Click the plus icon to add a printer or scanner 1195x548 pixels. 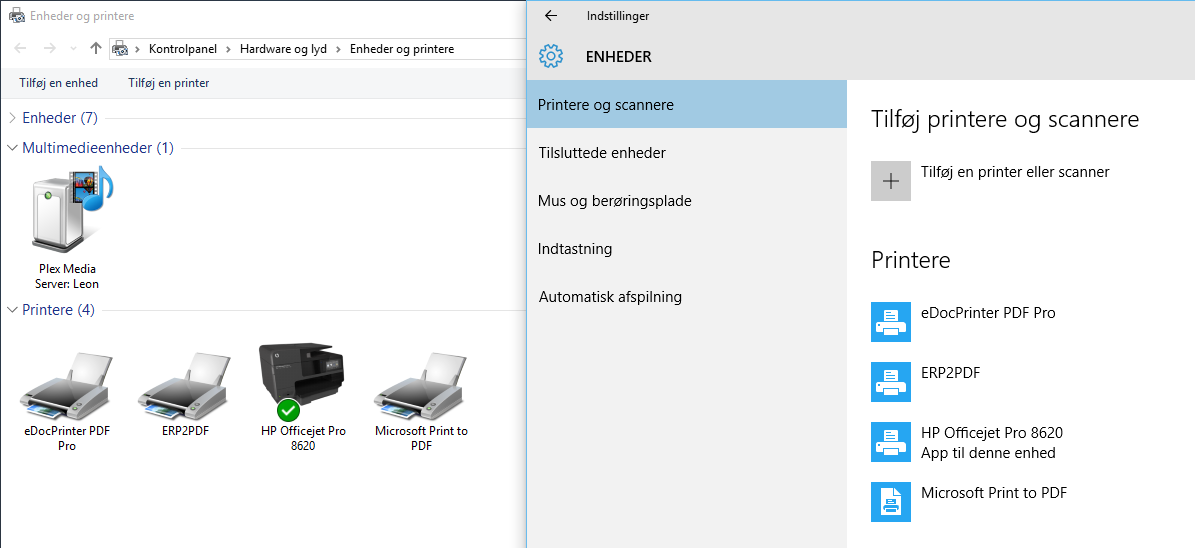(891, 181)
